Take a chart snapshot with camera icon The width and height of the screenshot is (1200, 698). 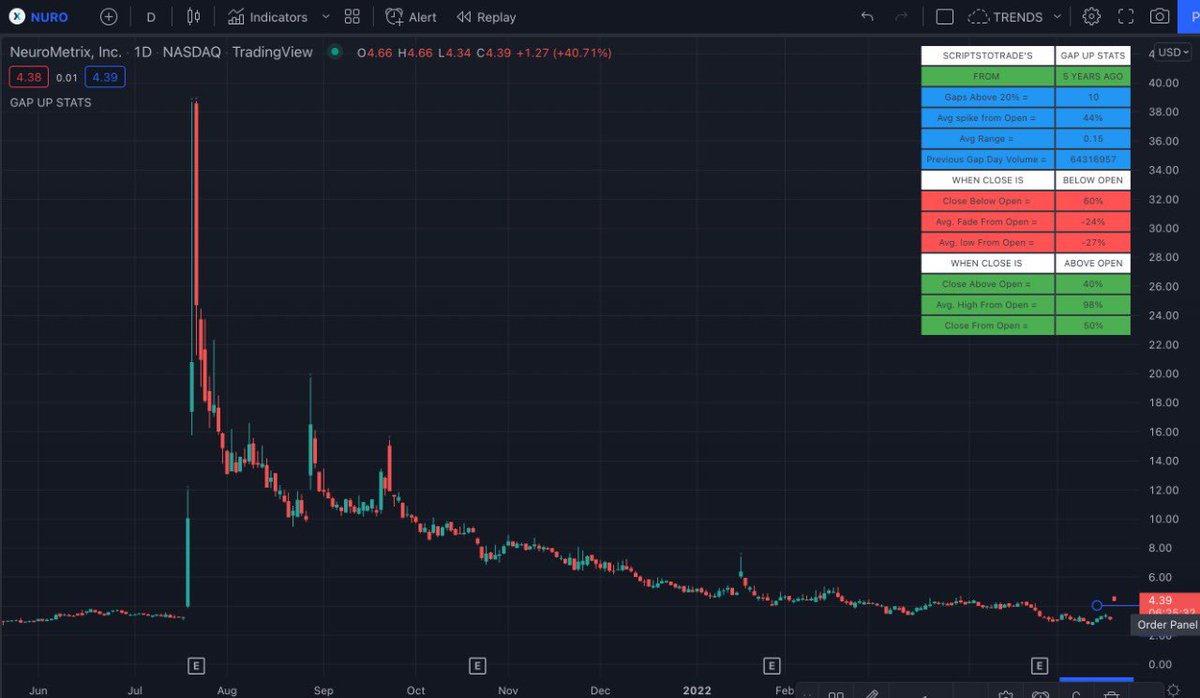tap(1159, 17)
